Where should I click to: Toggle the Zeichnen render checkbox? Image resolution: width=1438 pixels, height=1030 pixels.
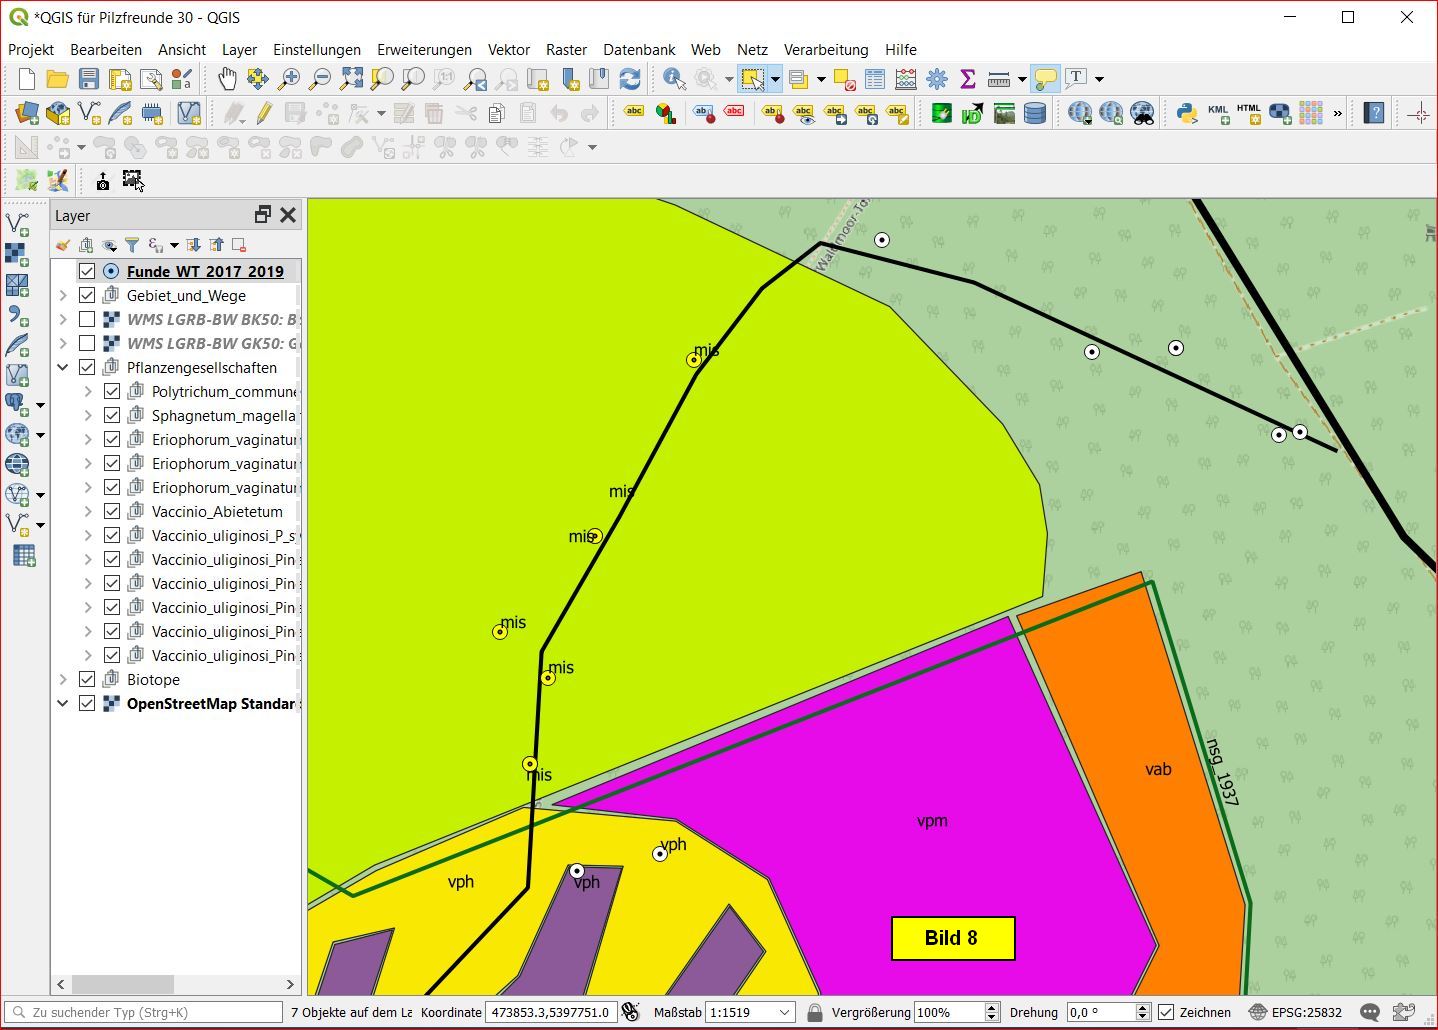[1166, 1012]
